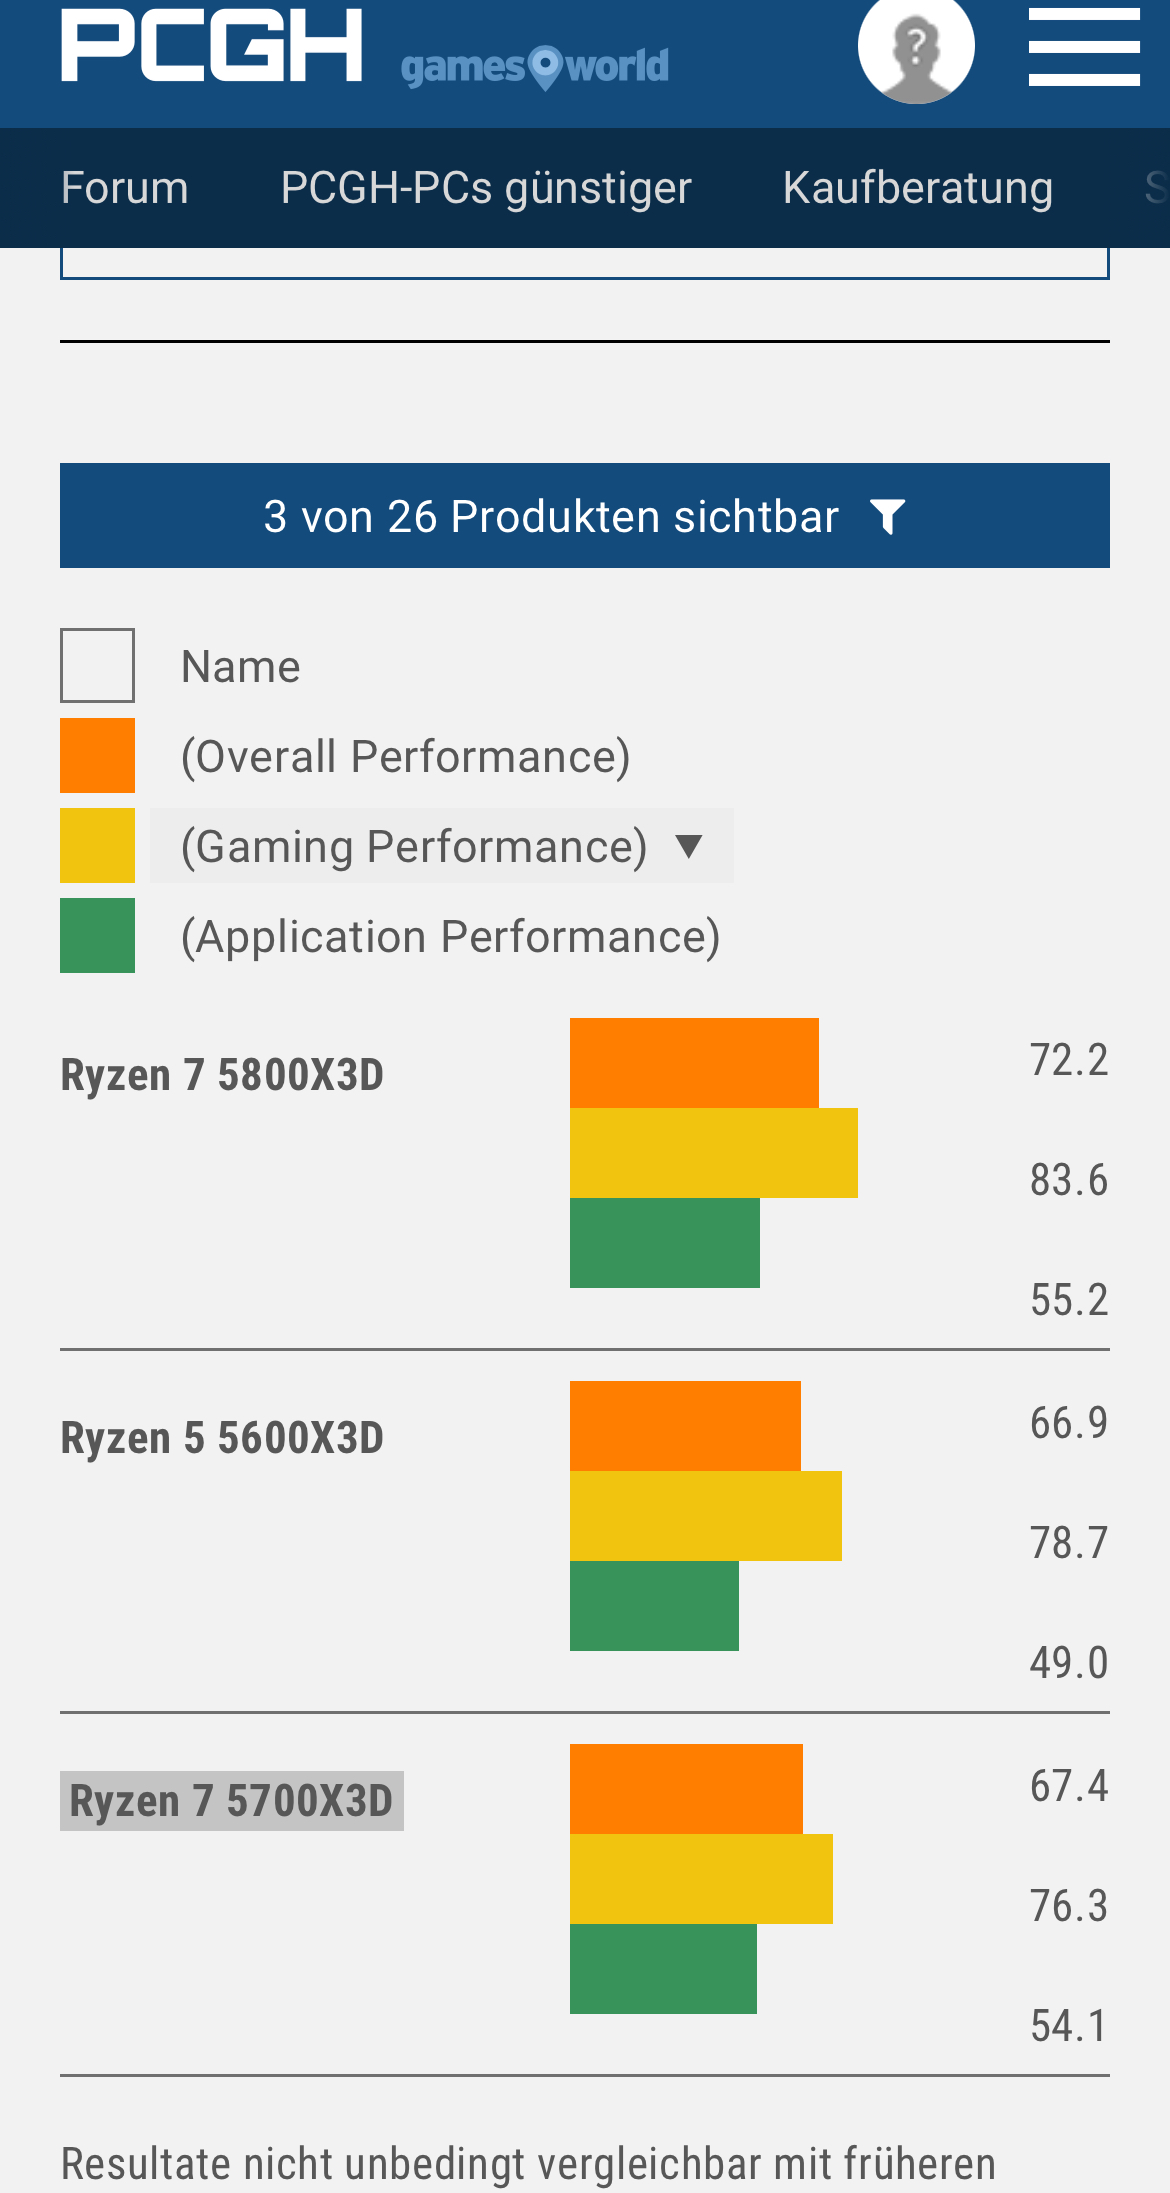Click the 'Resultate nicht unbedingt vergleichbar' note
Image resolution: width=1170 pixels, height=2193 pixels.
tap(528, 2164)
